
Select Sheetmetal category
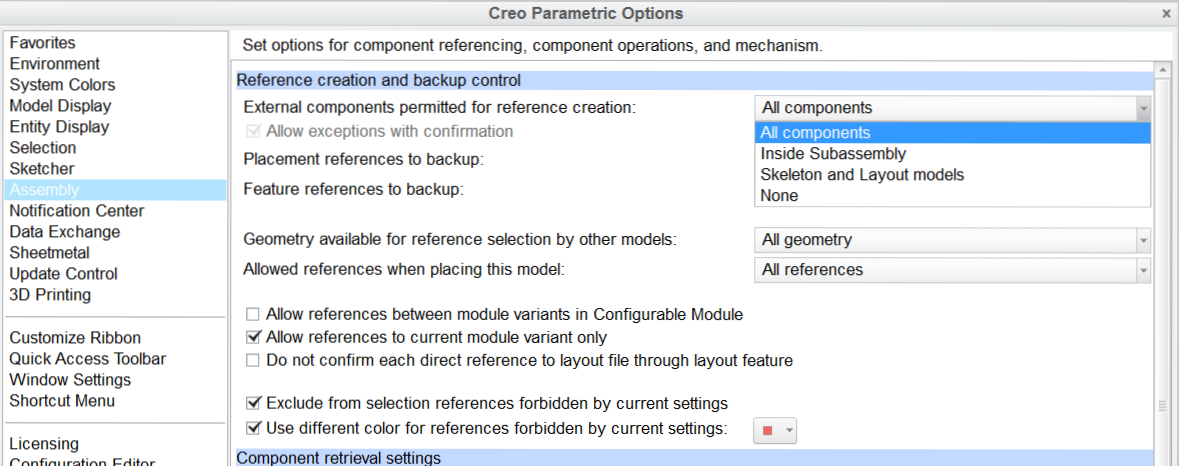click(50, 253)
